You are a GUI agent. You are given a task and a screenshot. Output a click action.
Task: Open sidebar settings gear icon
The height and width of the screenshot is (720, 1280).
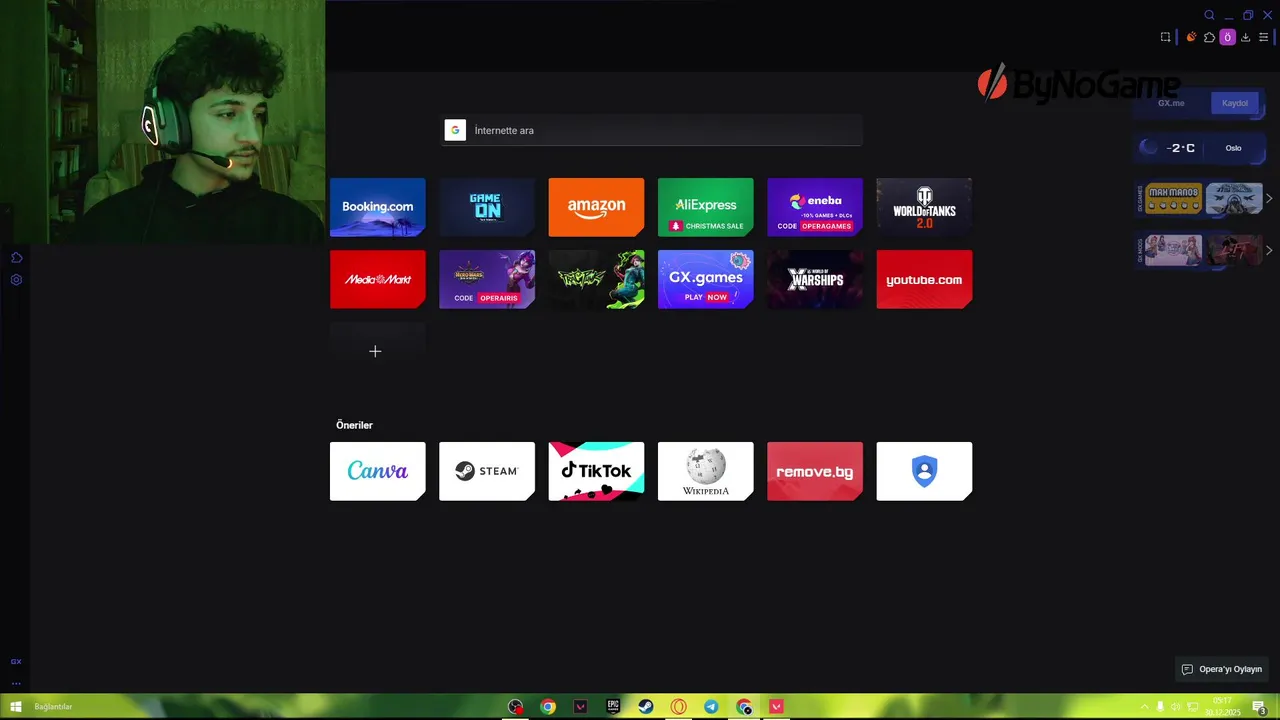(16, 280)
